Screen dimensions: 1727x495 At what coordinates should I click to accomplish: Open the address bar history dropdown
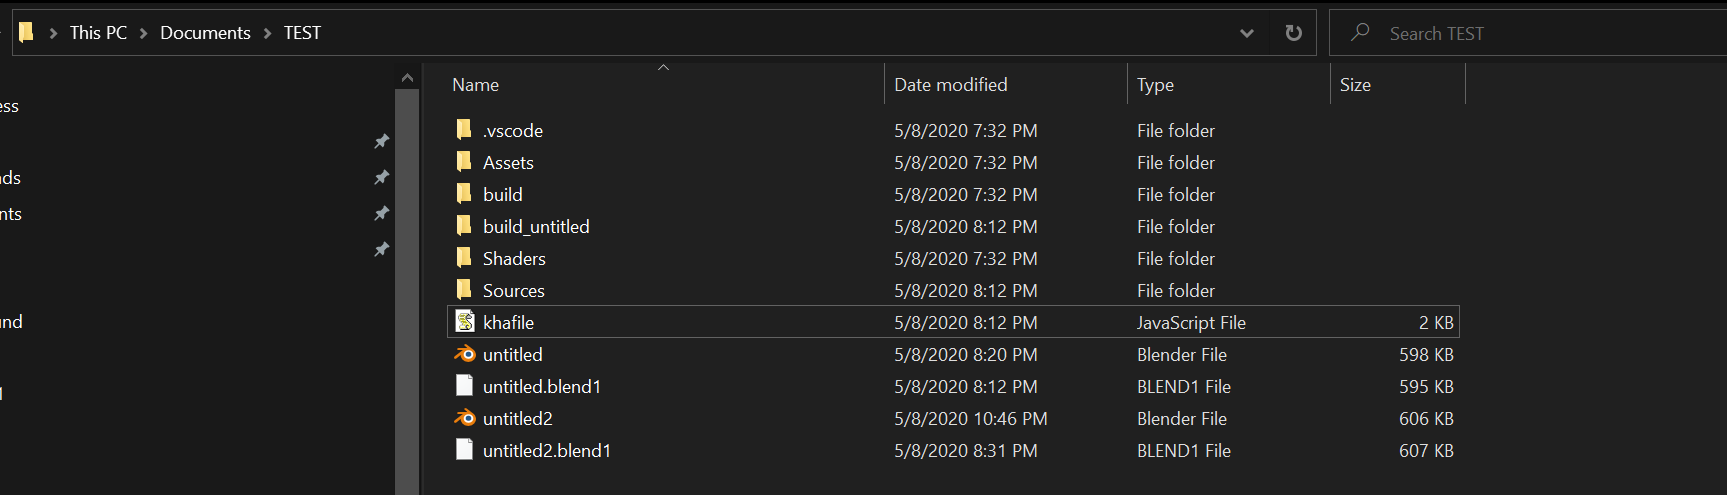tap(1247, 33)
